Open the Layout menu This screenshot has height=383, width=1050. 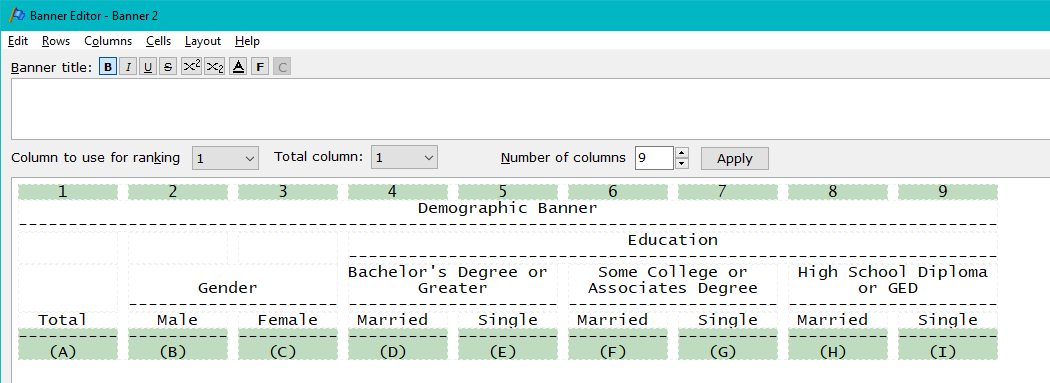tap(203, 41)
